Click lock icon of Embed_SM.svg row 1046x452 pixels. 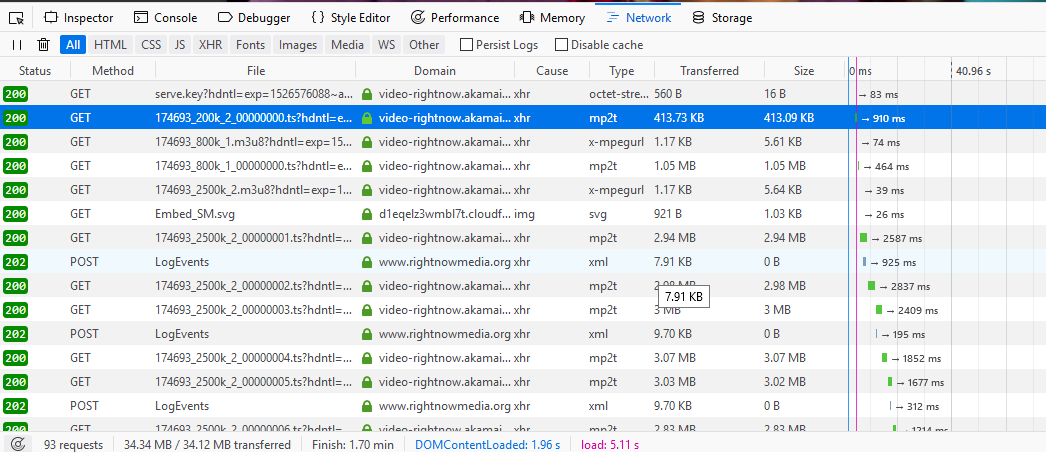pos(367,214)
